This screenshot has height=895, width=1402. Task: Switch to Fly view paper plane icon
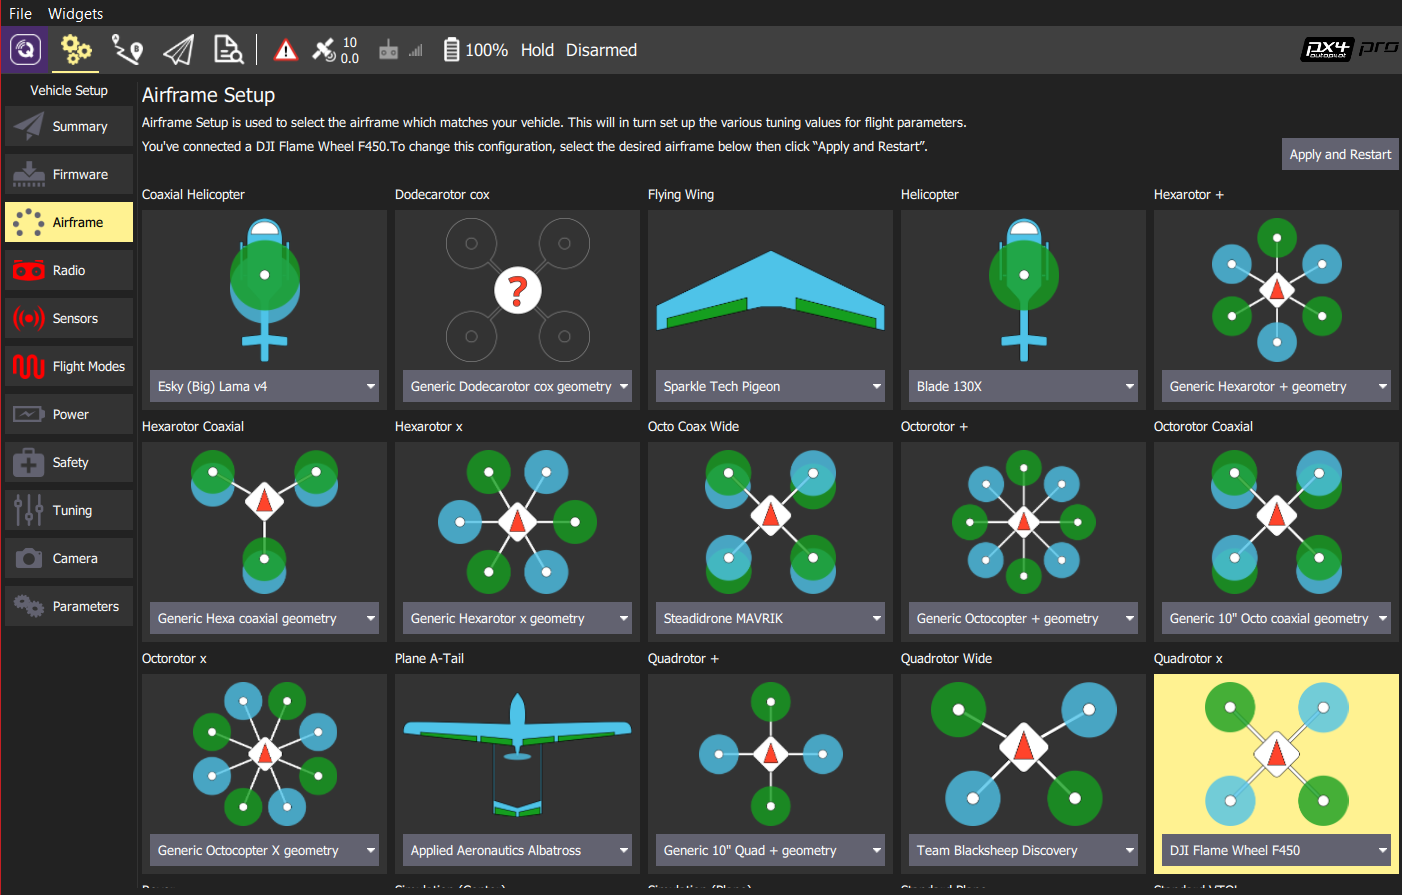pyautogui.click(x=178, y=50)
